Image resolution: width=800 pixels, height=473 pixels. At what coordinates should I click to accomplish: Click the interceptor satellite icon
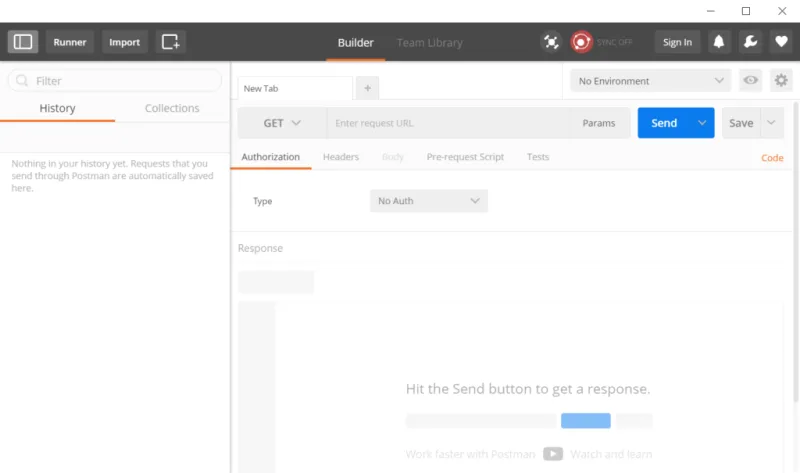click(551, 42)
